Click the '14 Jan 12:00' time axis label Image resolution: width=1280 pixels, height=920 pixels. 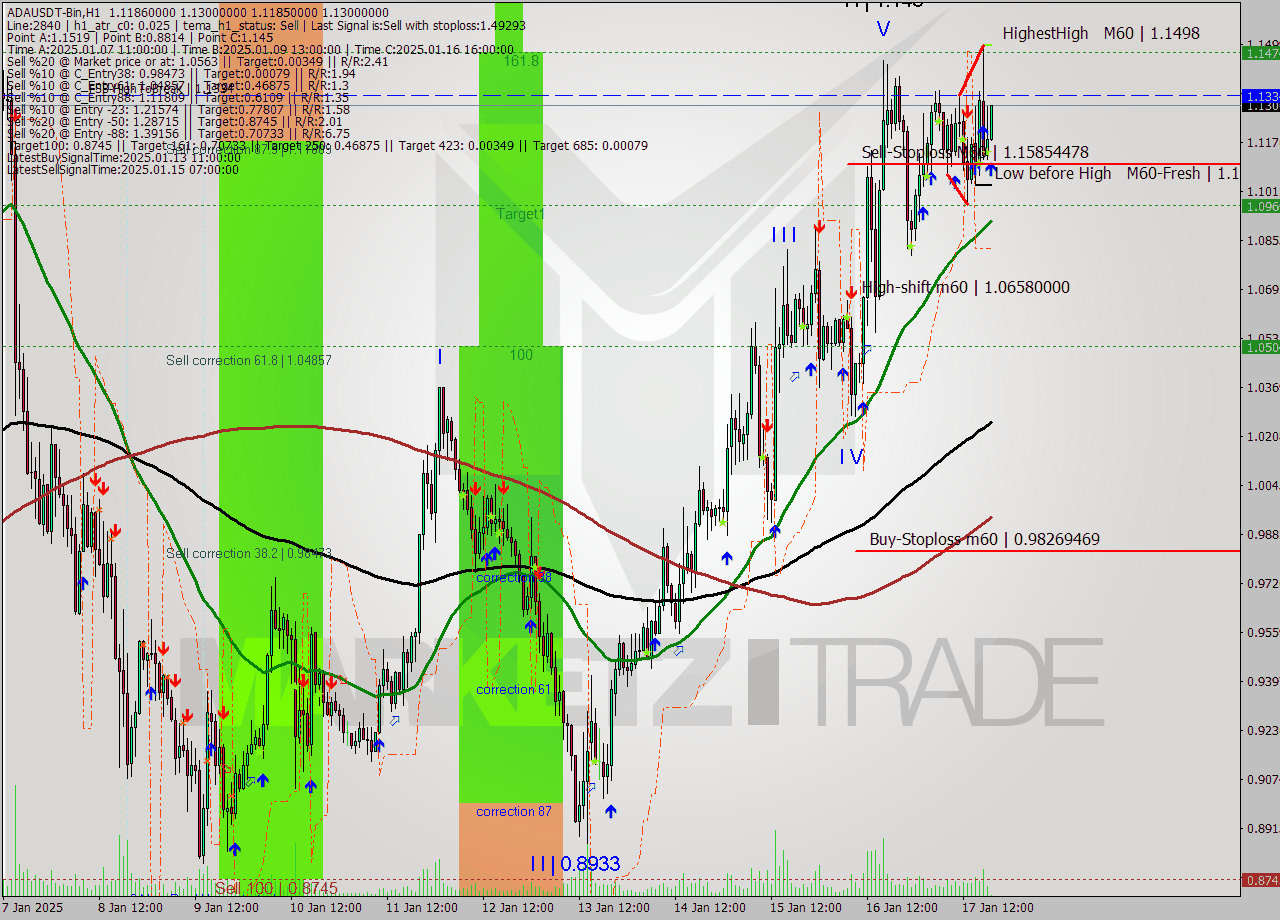710,908
